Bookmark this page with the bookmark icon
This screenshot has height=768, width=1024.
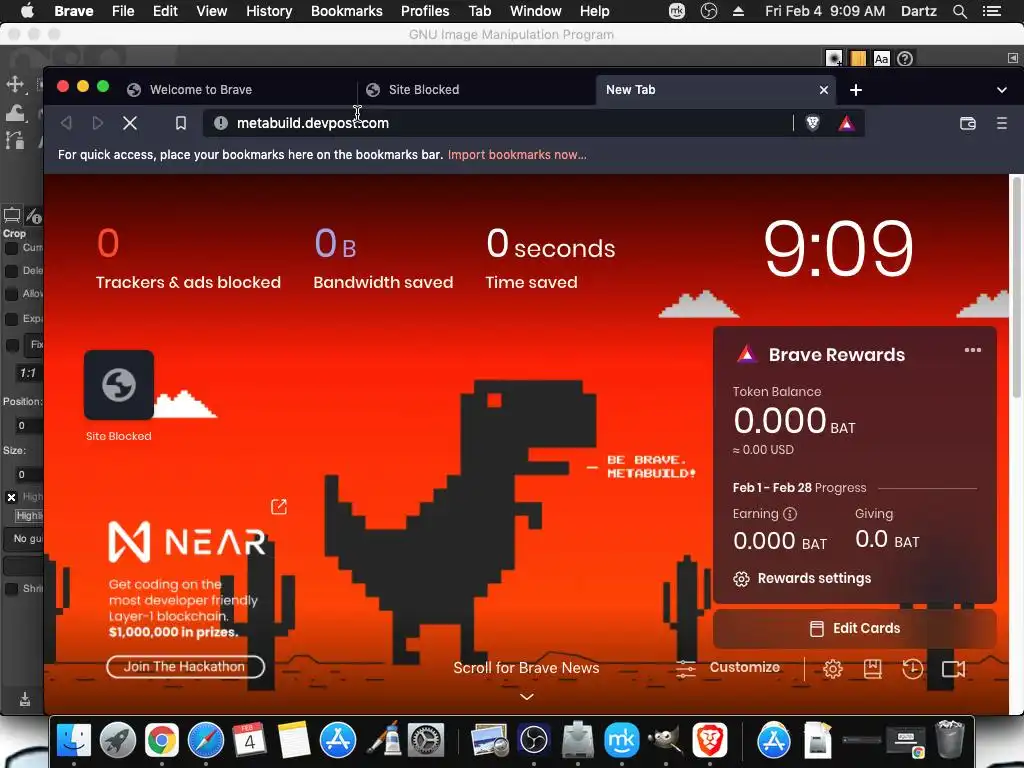coord(181,123)
